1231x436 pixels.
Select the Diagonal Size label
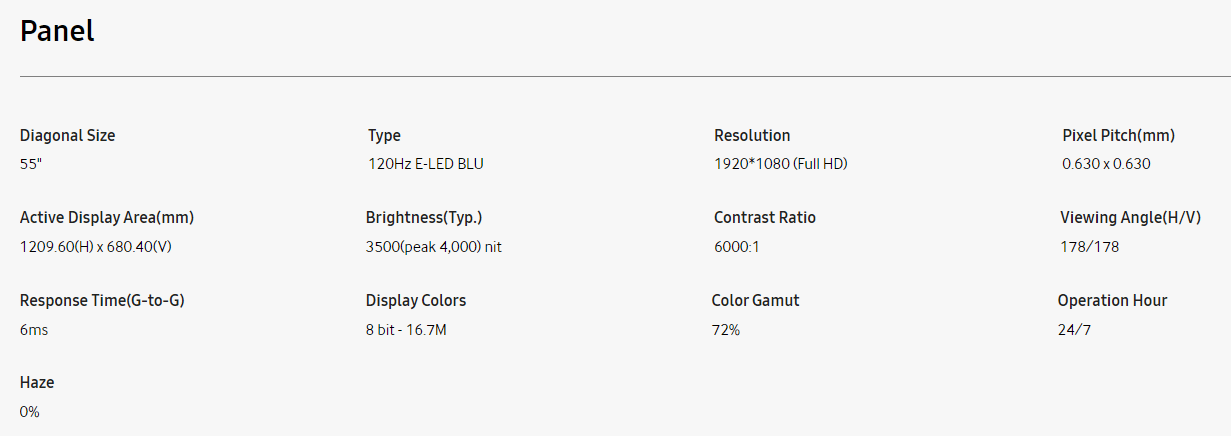tap(67, 136)
